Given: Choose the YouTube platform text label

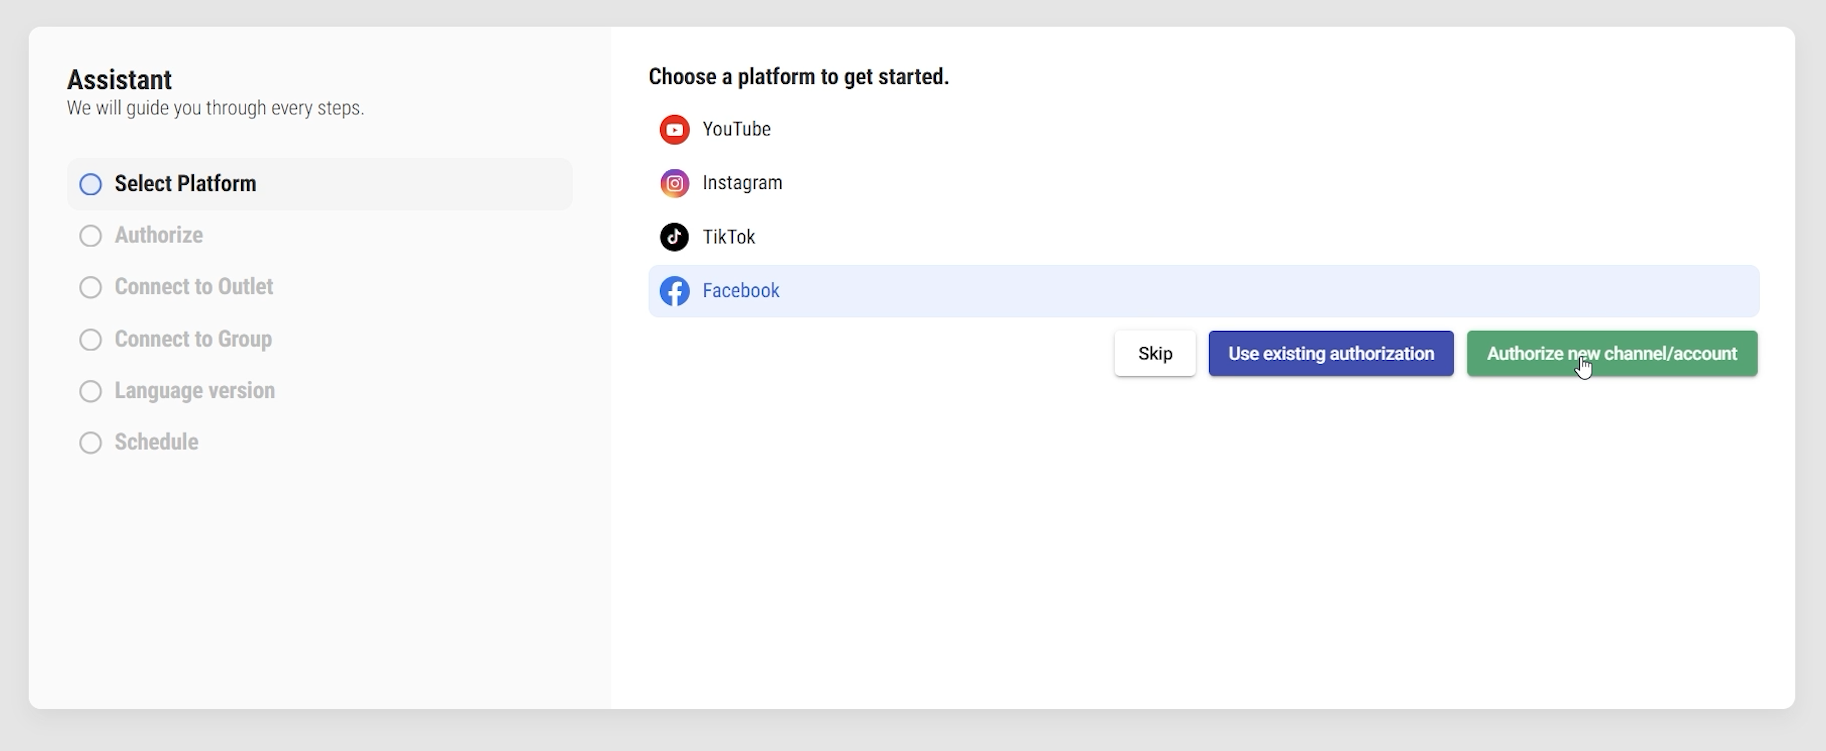Looking at the screenshot, I should pyautogui.click(x=737, y=130).
